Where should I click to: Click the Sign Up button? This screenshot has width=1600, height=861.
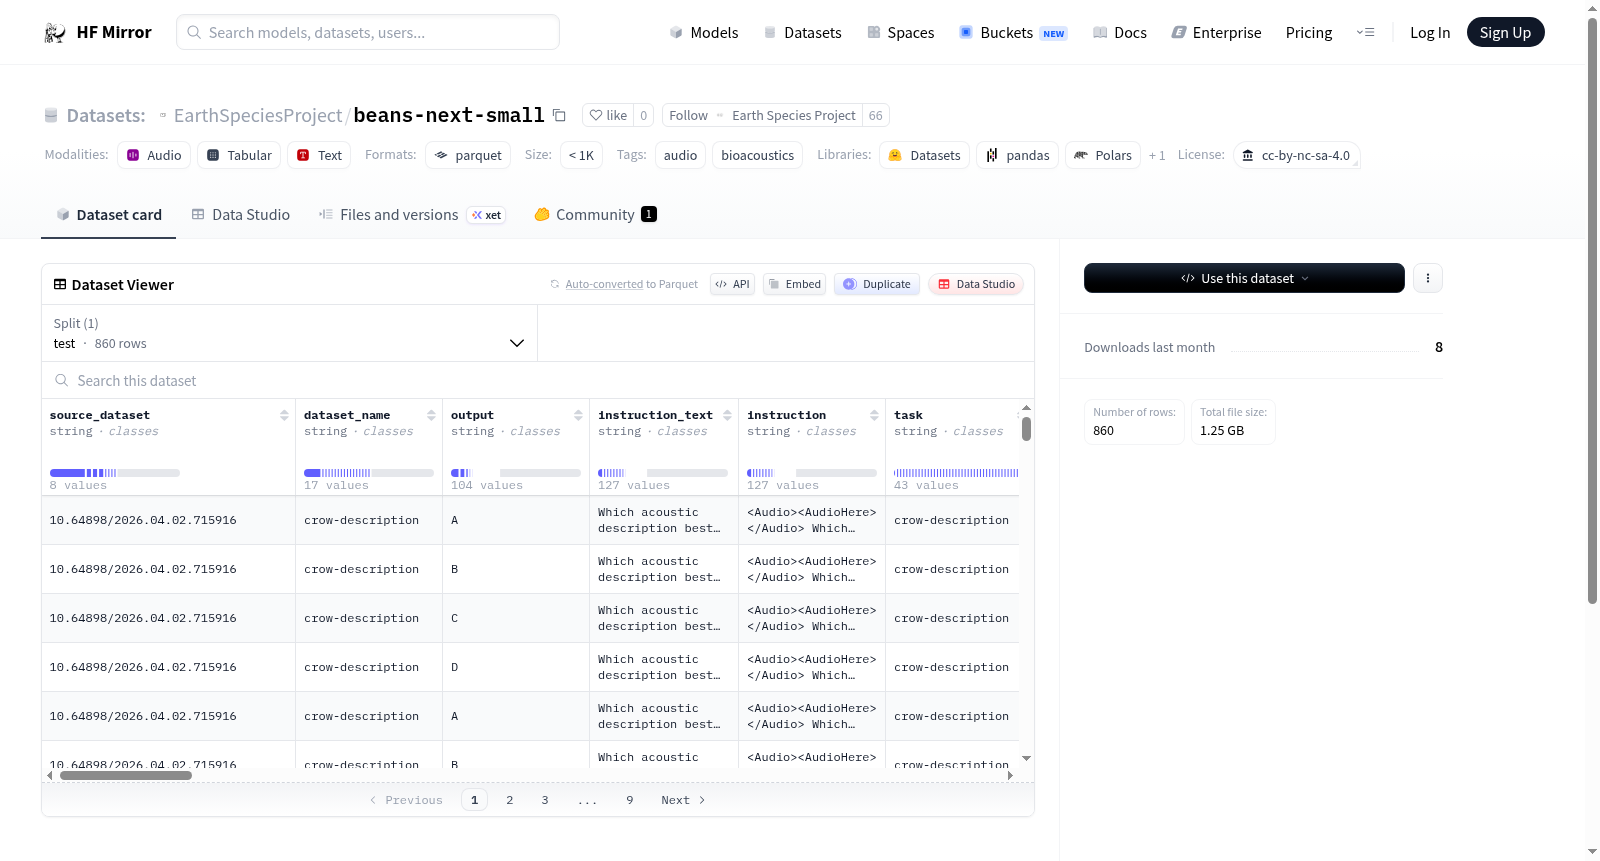[x=1505, y=32]
